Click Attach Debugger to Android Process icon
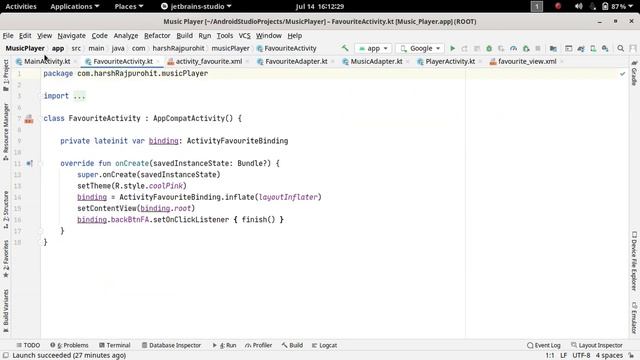Screen dimensions: 640x360 (x=526, y=48)
